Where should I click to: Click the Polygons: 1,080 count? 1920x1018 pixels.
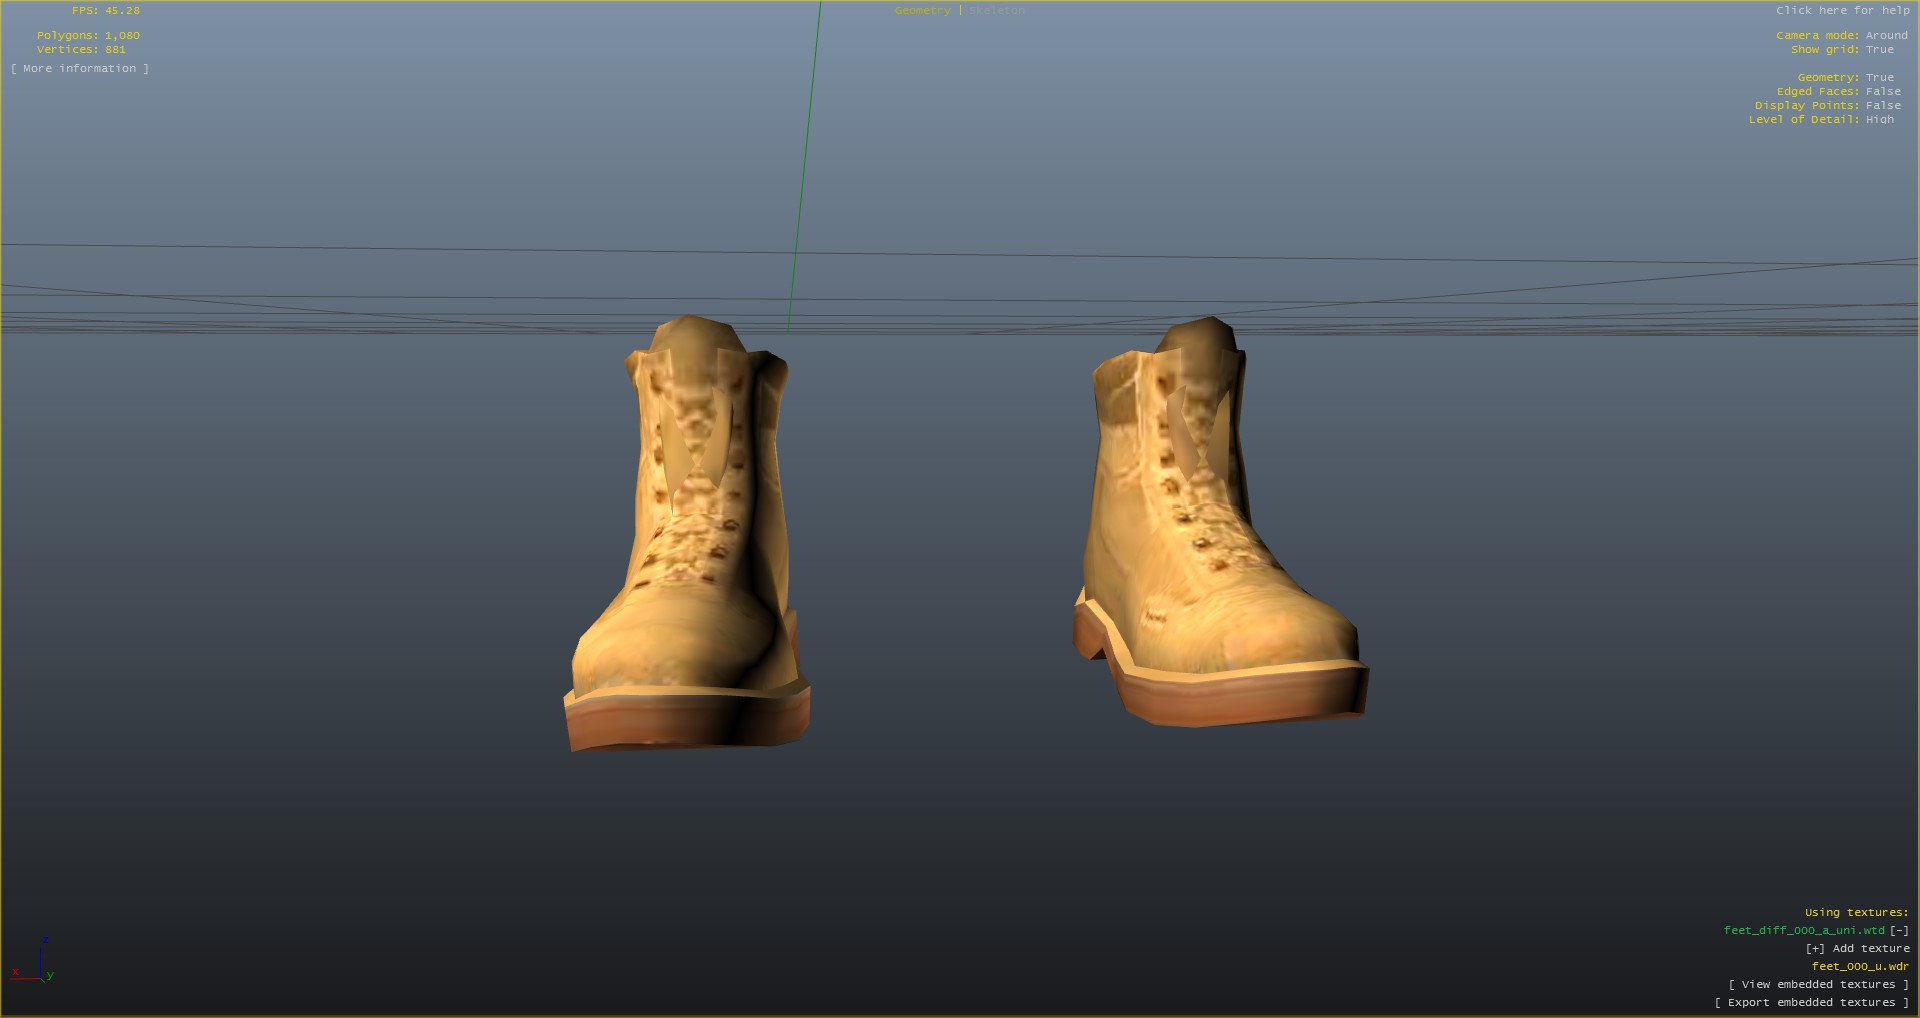tap(88, 35)
